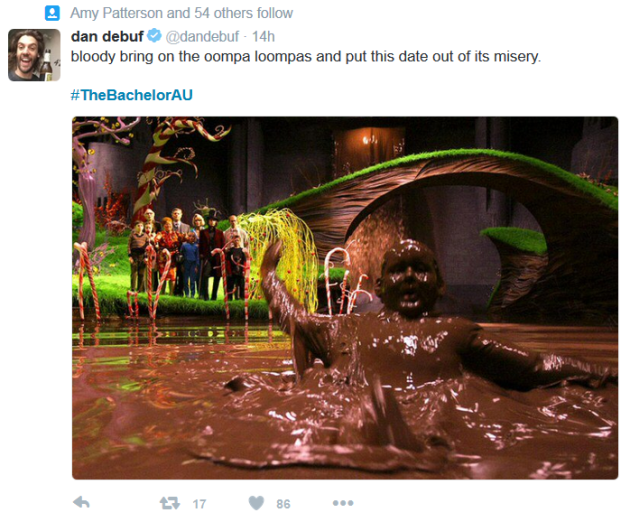Open dan debuf's profile picture avatar
Image resolution: width=630 pixels, height=522 pixels.
click(x=34, y=55)
